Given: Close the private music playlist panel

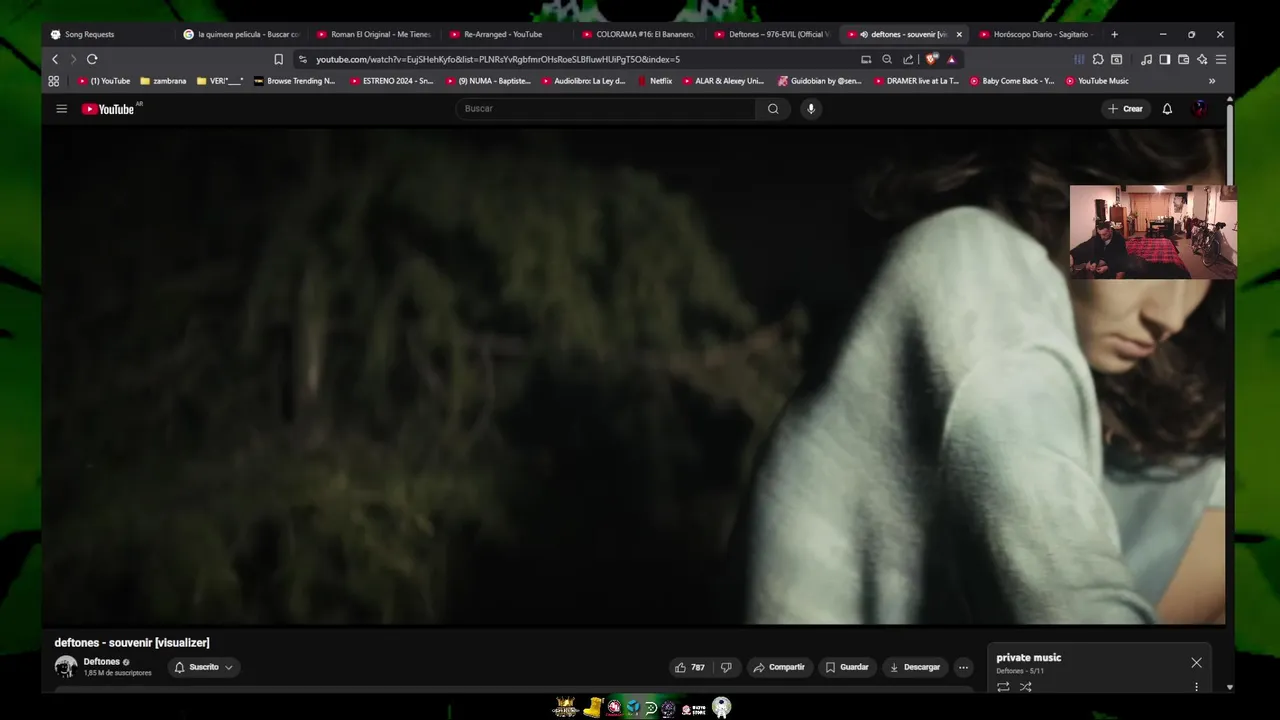Looking at the screenshot, I should pyautogui.click(x=1196, y=663).
